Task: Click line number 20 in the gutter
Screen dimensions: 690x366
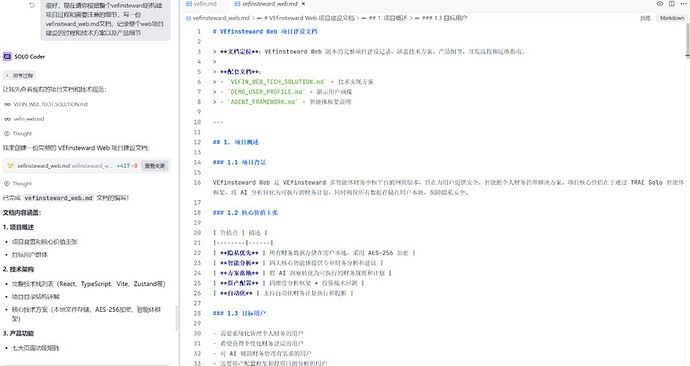Action: point(197,233)
